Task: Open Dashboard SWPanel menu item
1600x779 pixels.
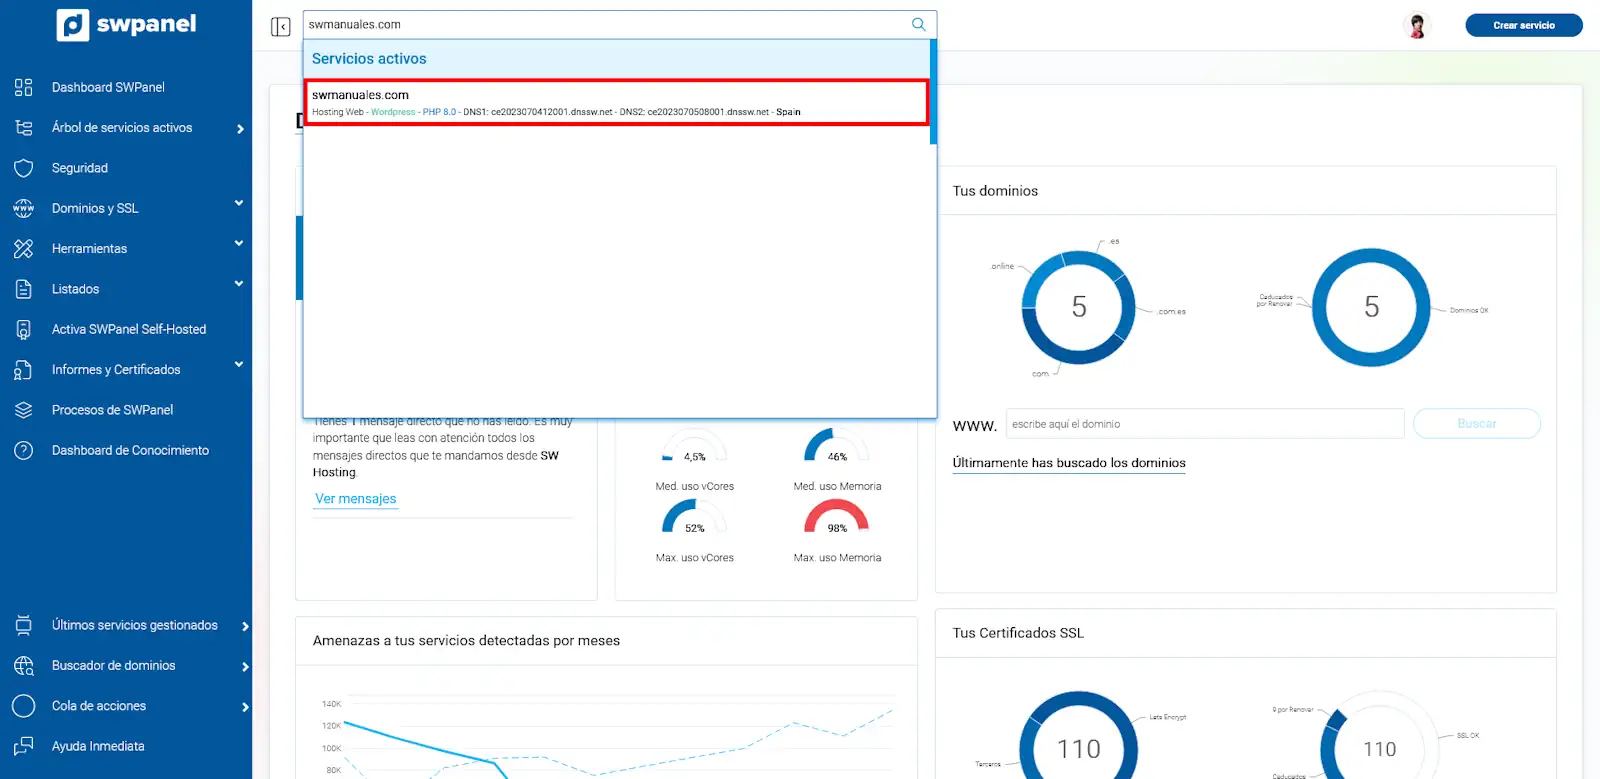Action: 108,87
